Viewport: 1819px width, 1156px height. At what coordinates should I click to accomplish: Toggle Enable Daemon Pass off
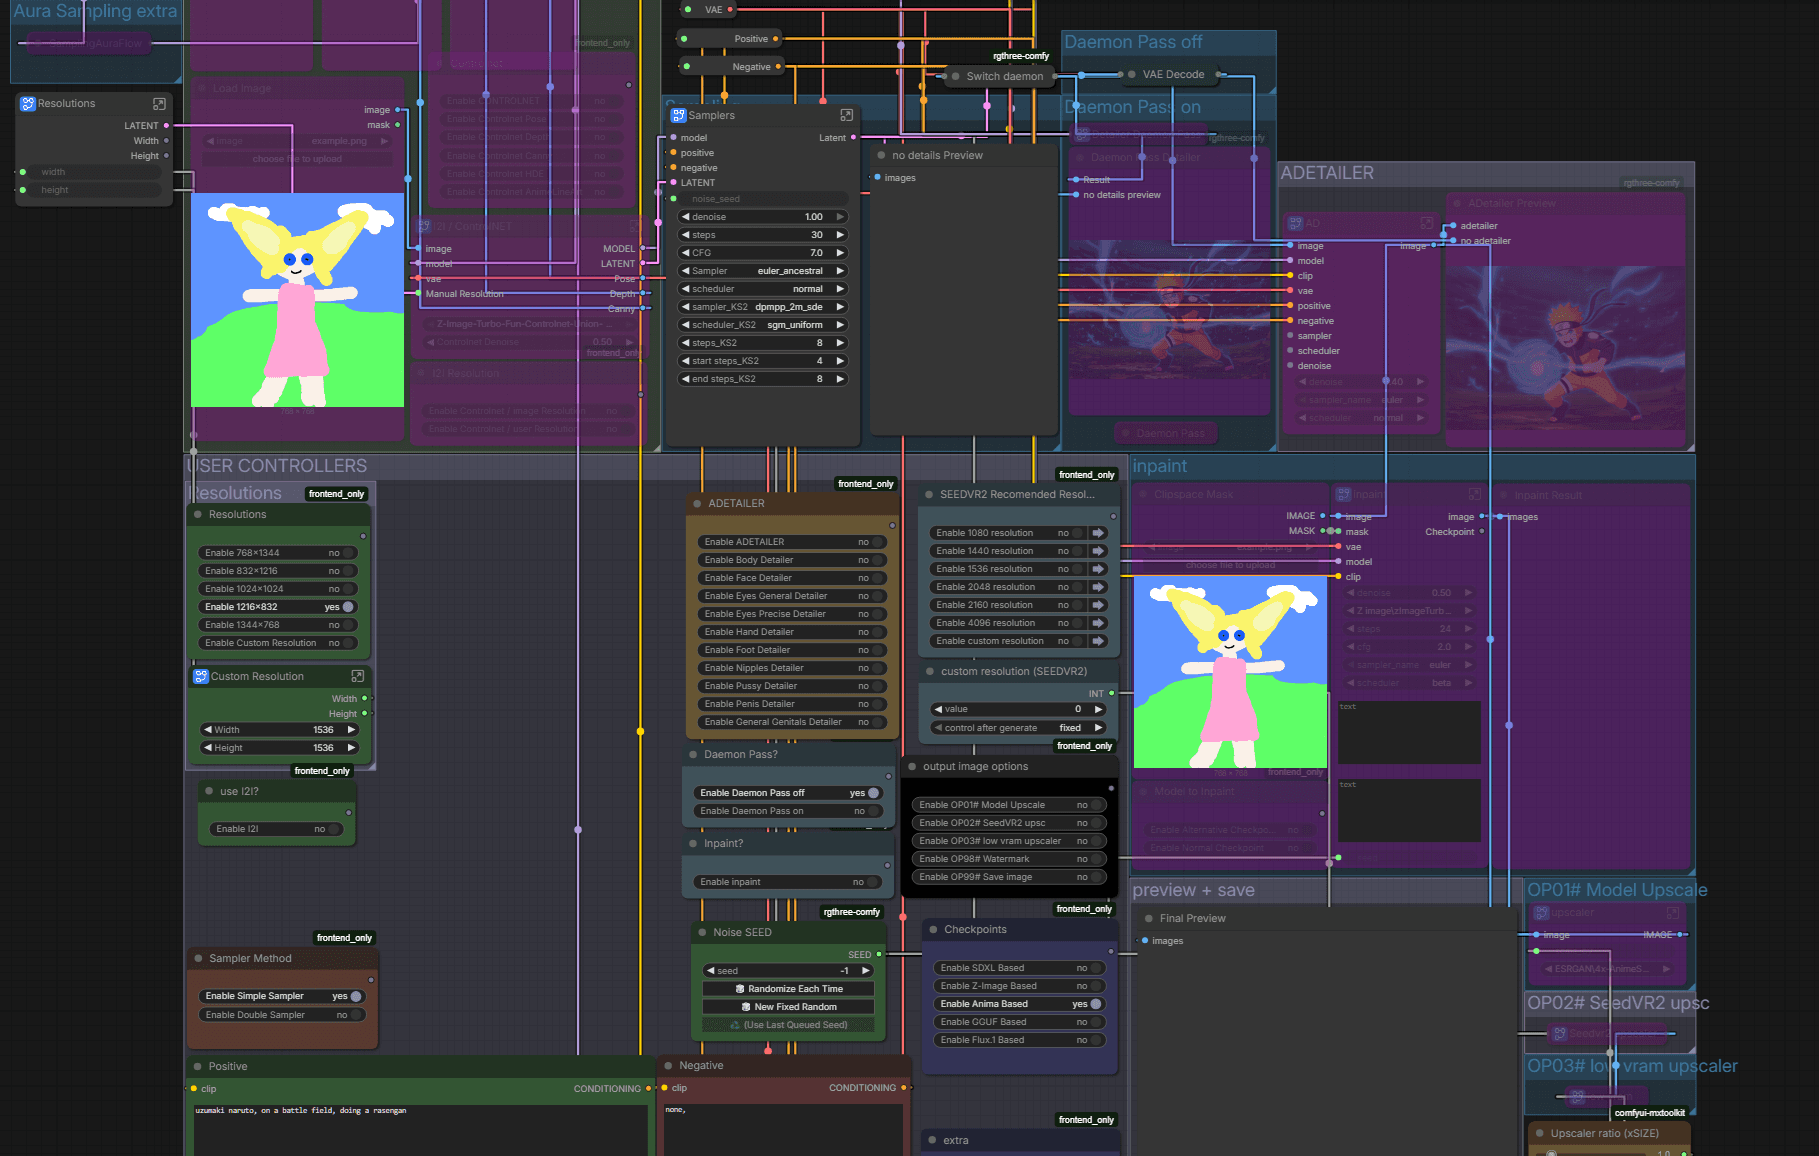click(787, 793)
